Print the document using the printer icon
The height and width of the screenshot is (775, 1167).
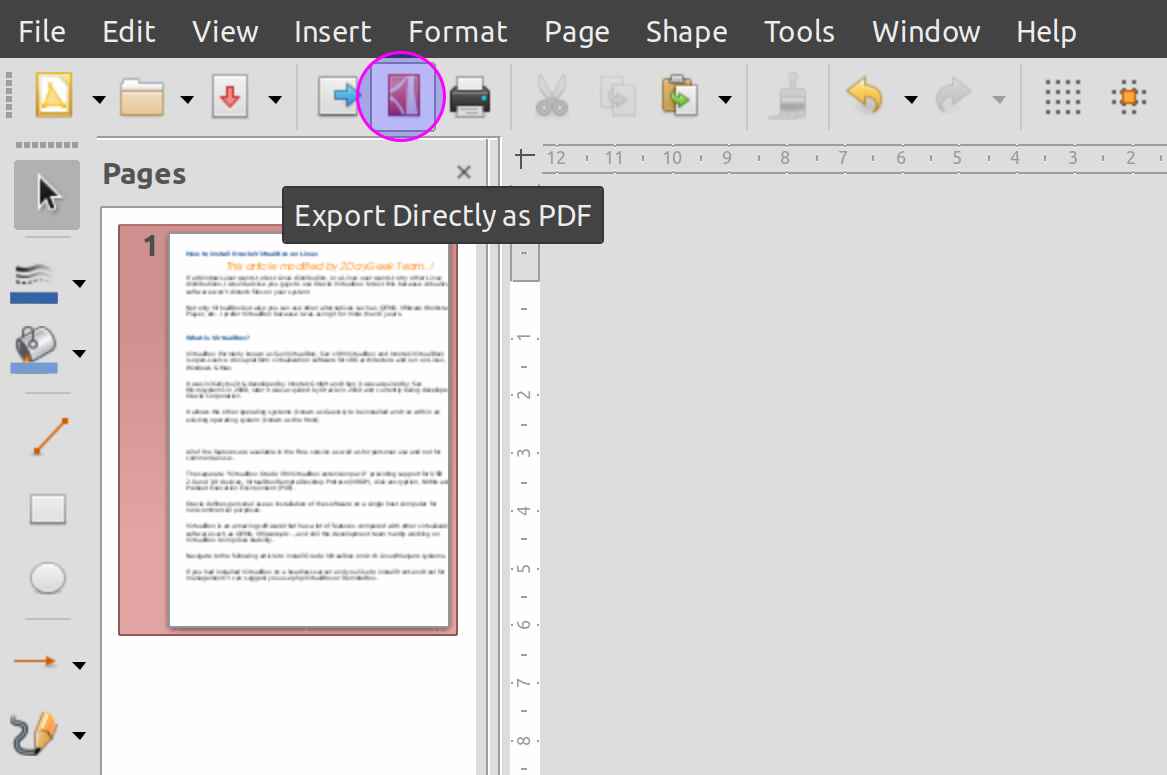coord(470,96)
